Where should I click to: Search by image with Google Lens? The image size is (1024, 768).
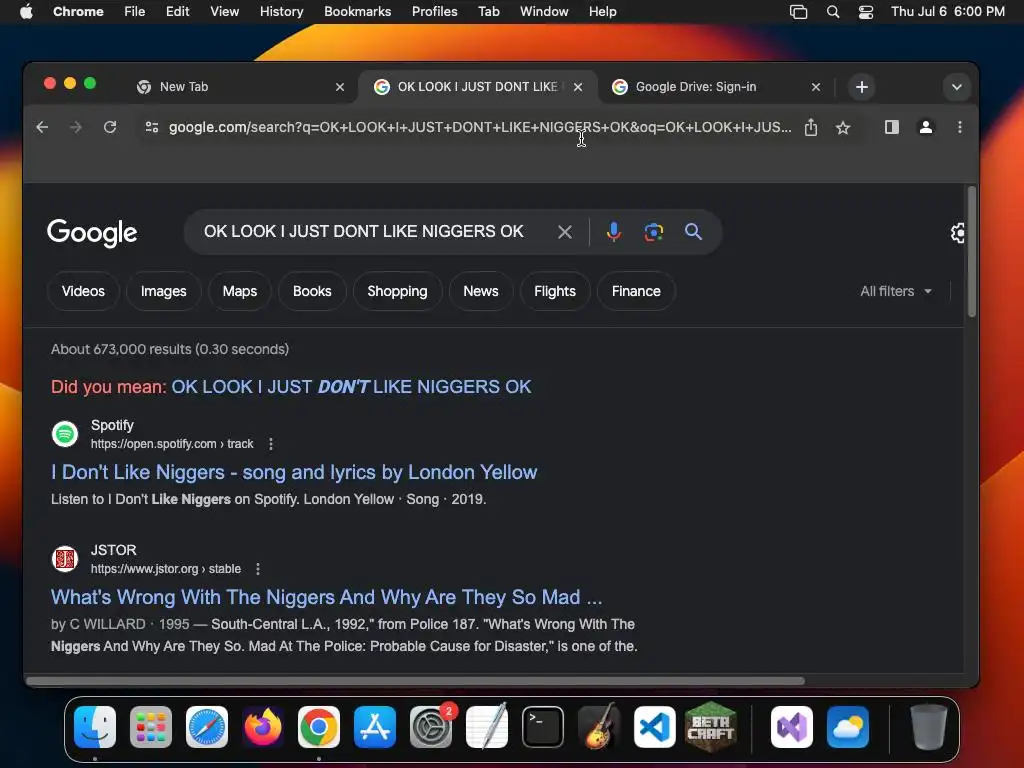click(x=653, y=232)
